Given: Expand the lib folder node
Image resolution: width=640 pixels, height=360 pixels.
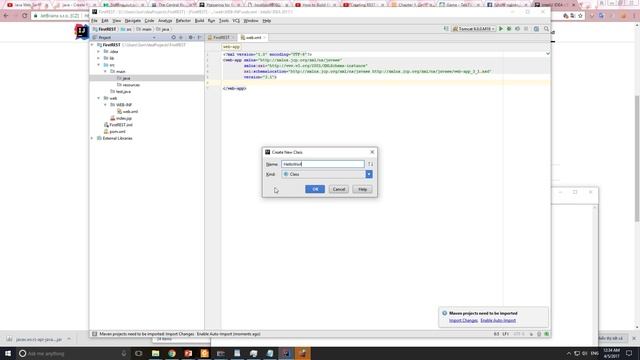Looking at the screenshot, I should [99, 58].
